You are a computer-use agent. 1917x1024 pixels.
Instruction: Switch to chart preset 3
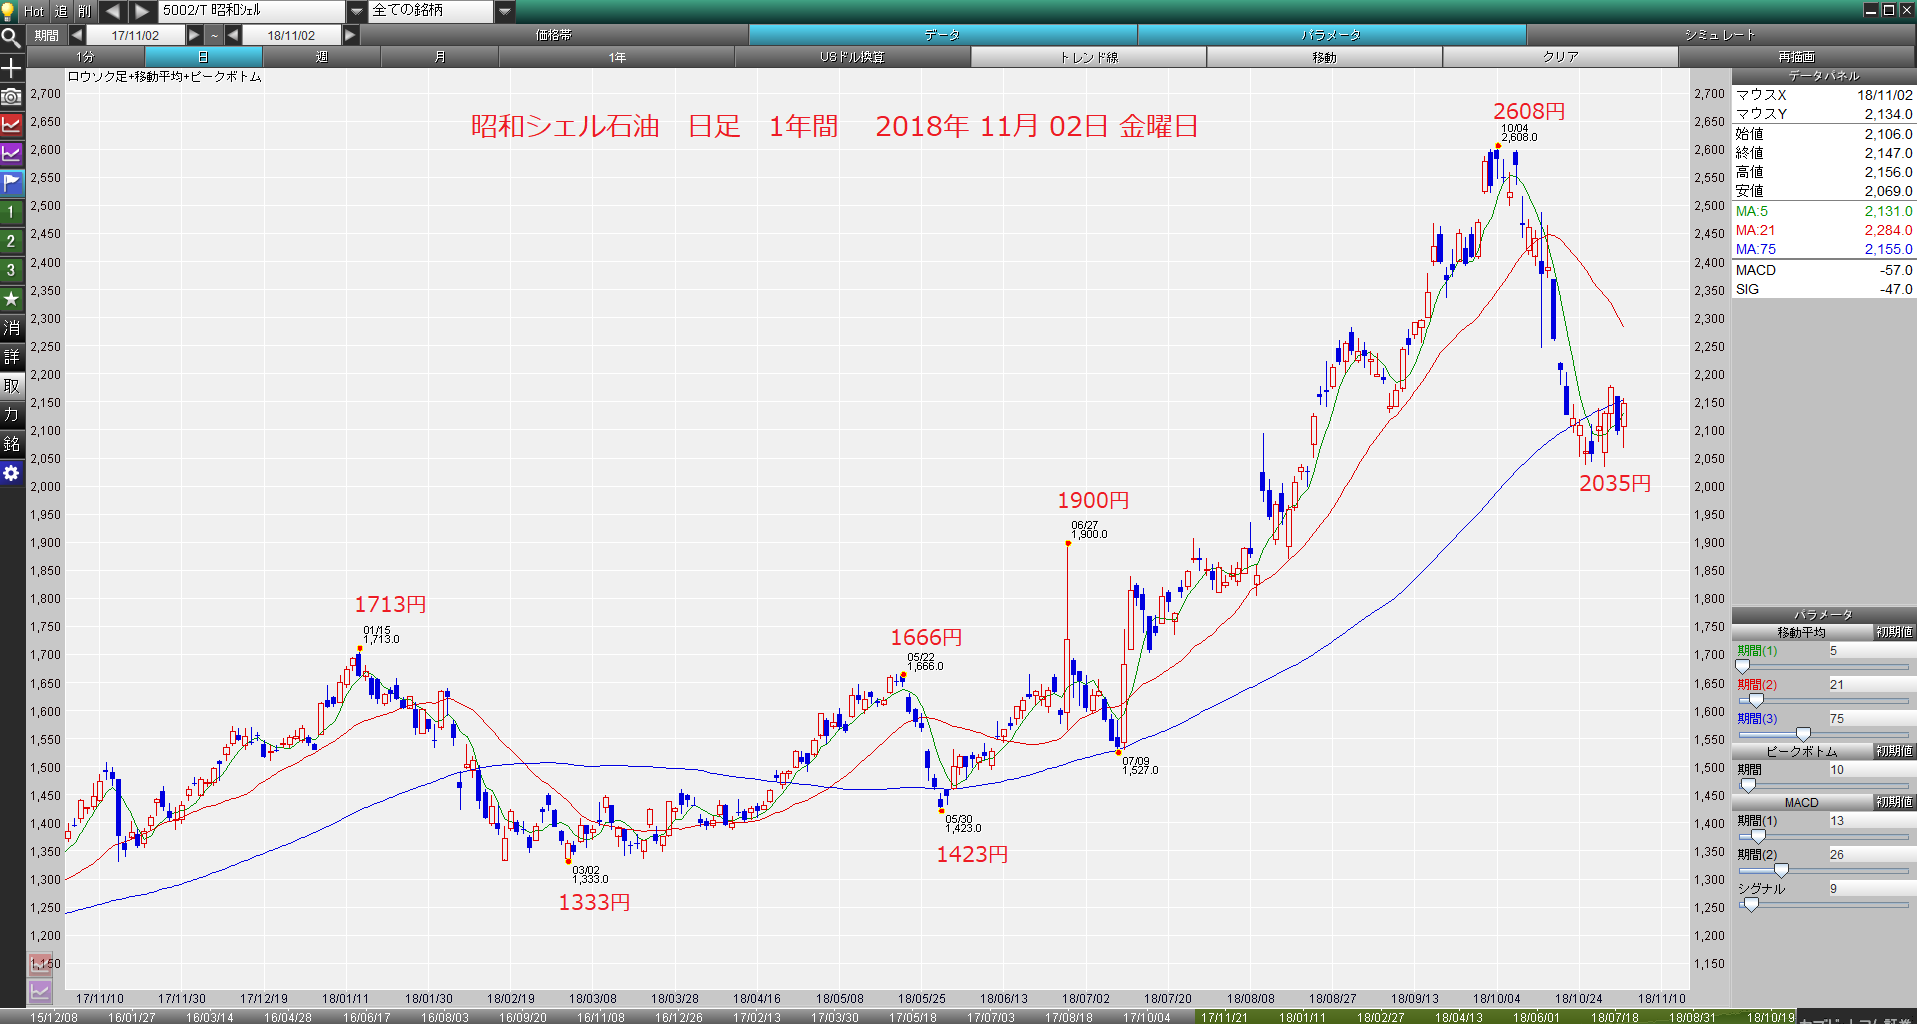tap(11, 270)
